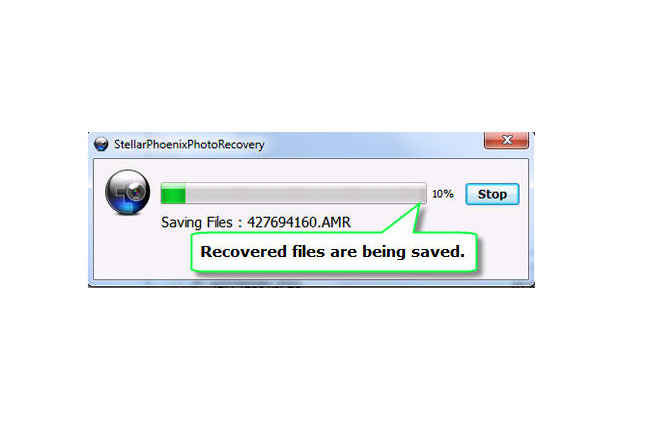Click the green callout pointer tip near progress bar

point(420,204)
